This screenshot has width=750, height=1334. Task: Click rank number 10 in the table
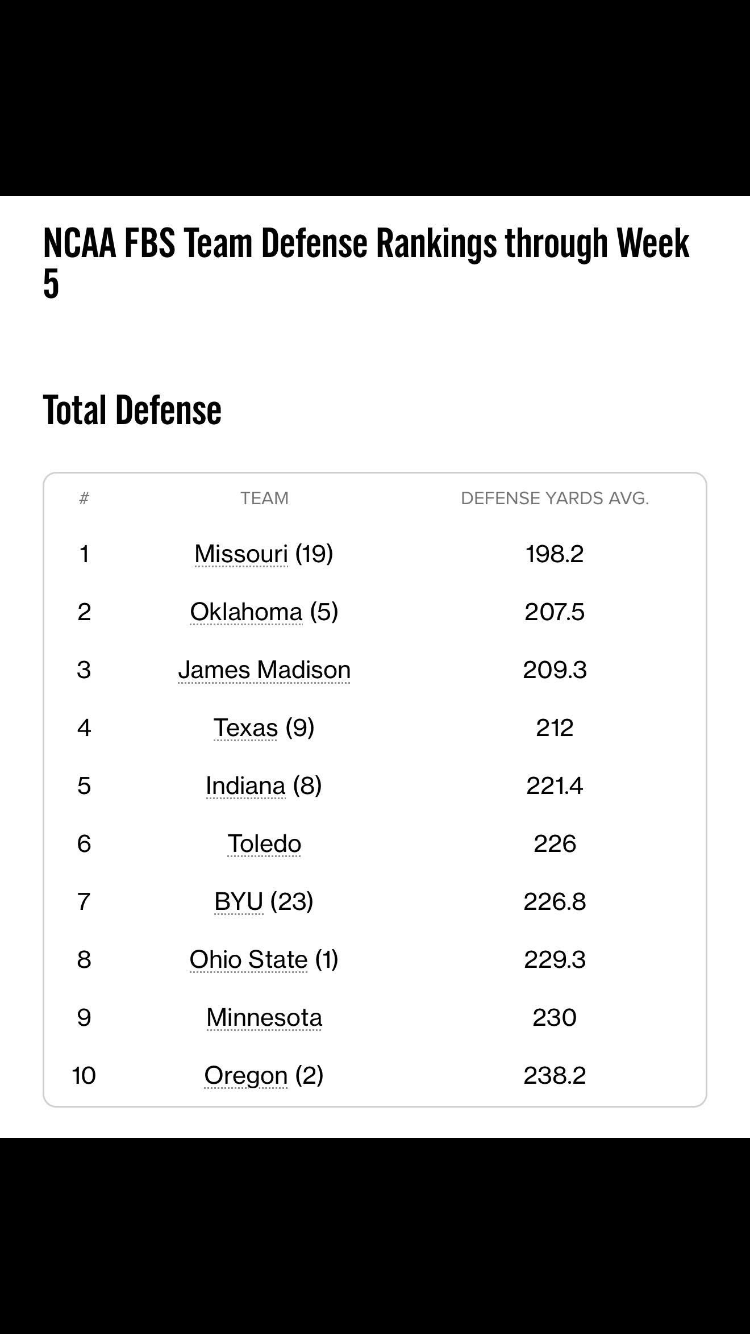pyautogui.click(x=84, y=1076)
